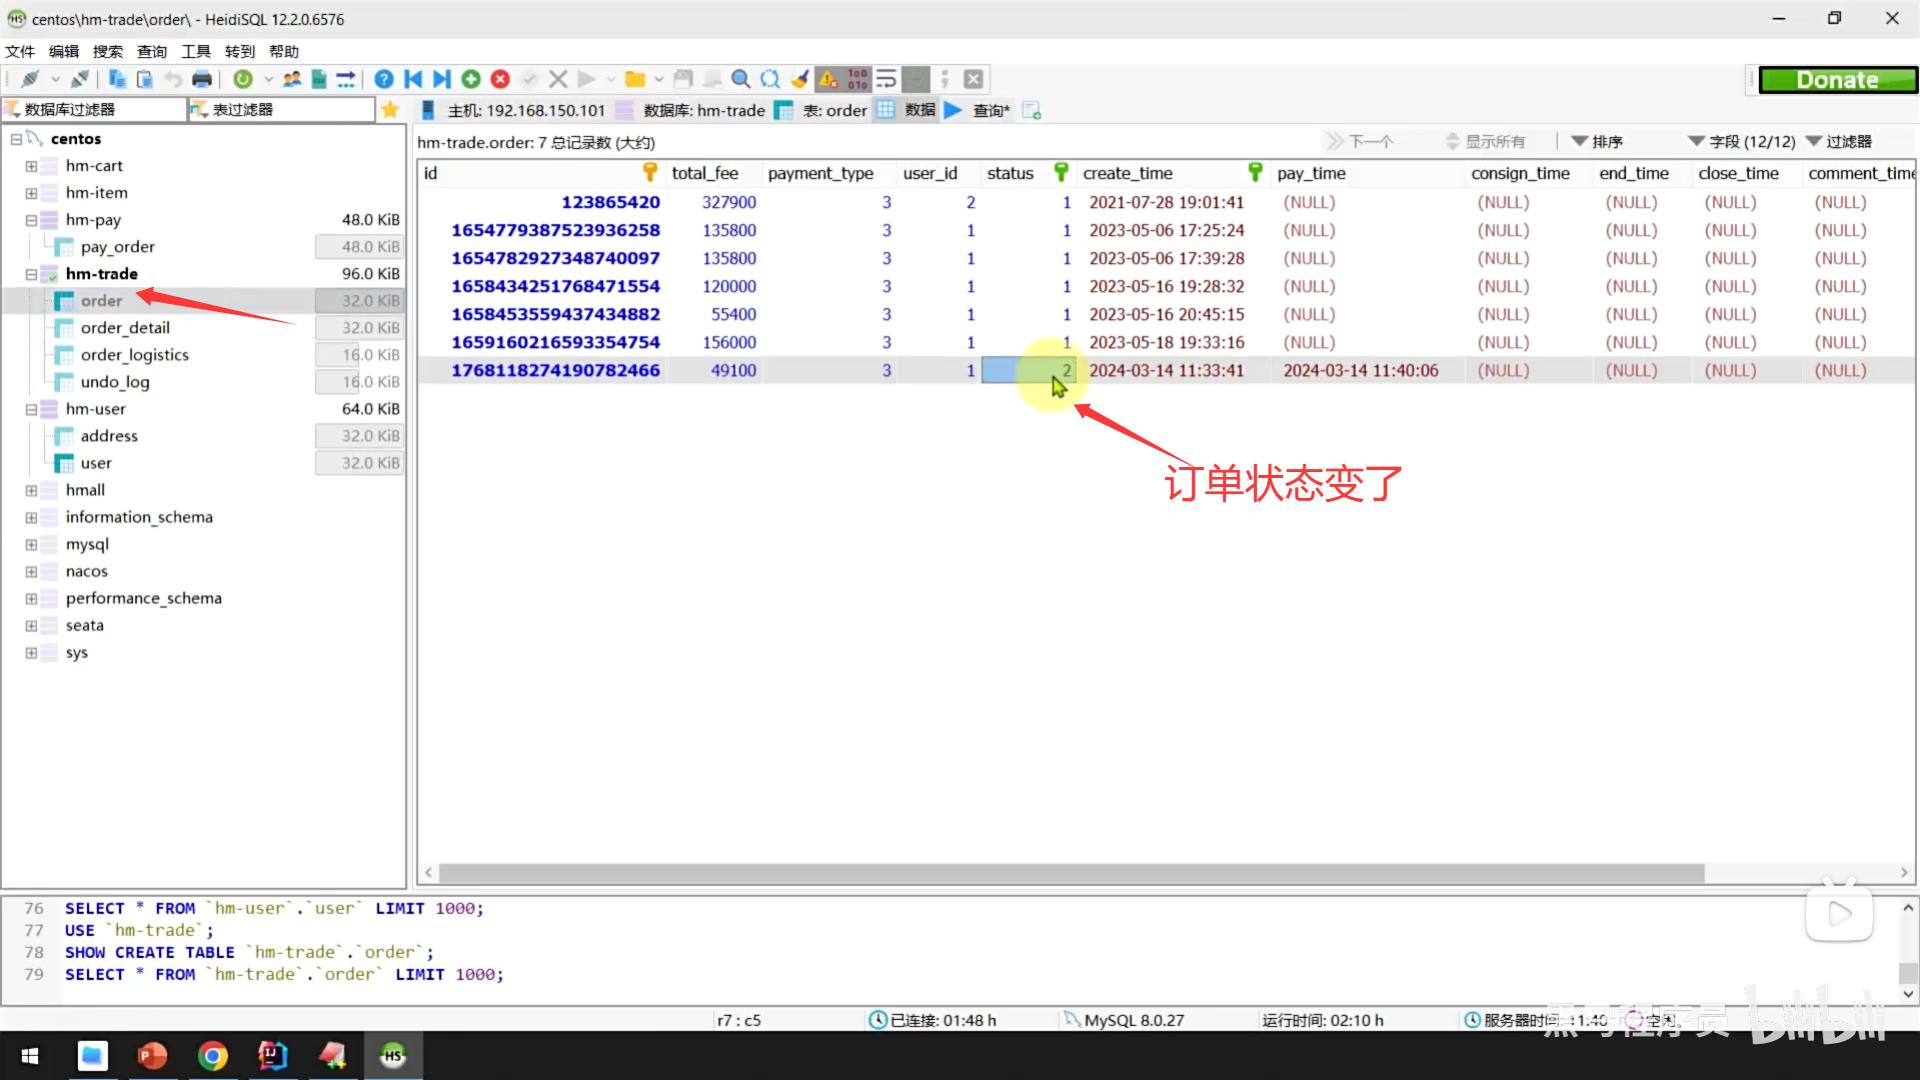
Task: Expand the hm-cart database node
Action: pyautogui.click(x=31, y=166)
